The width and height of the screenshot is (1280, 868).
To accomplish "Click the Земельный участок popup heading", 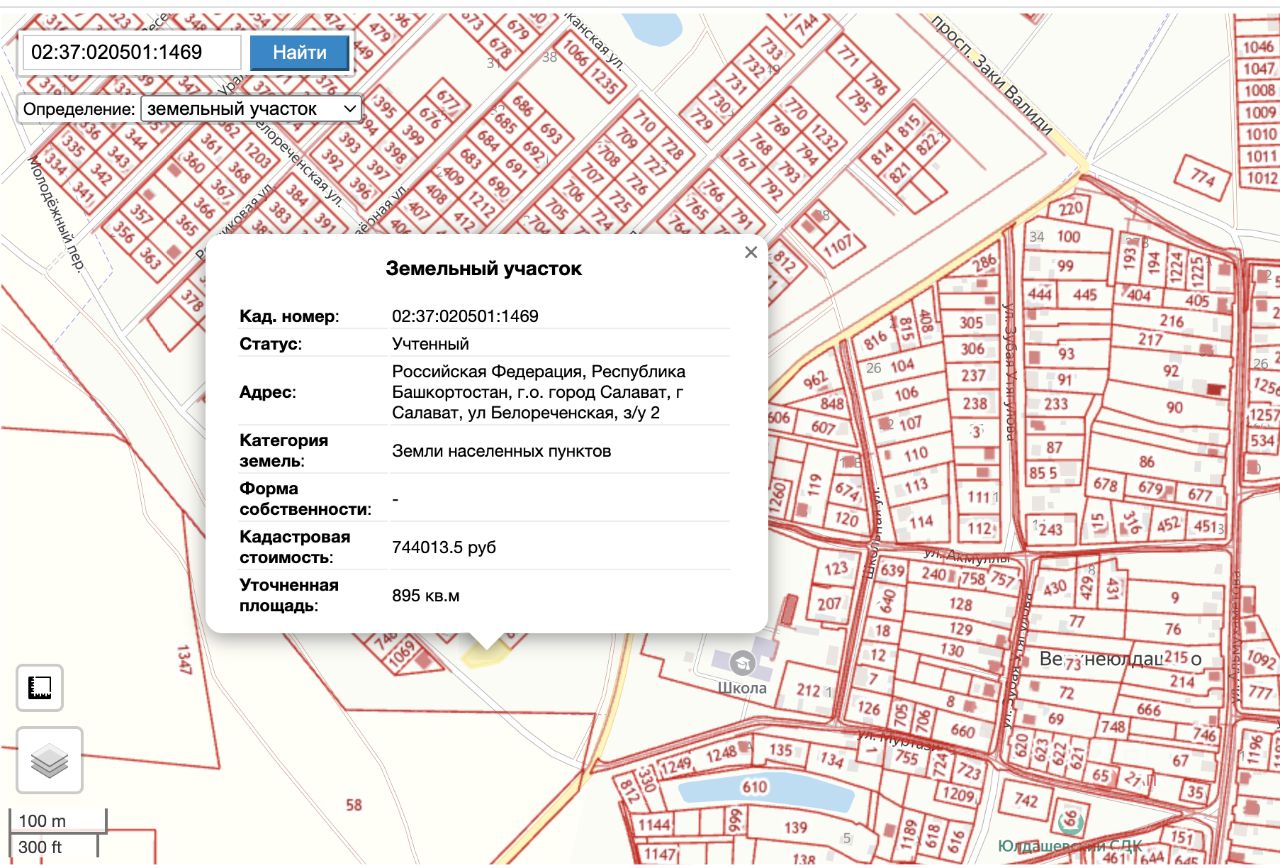I will [484, 269].
